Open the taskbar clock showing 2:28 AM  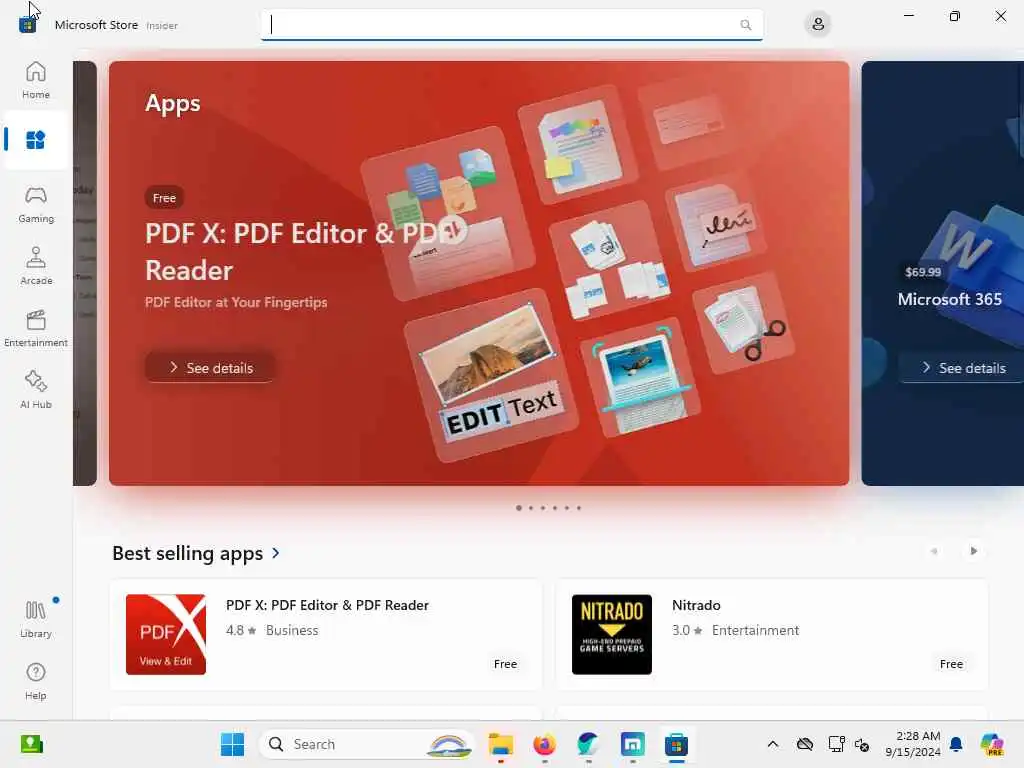point(913,744)
